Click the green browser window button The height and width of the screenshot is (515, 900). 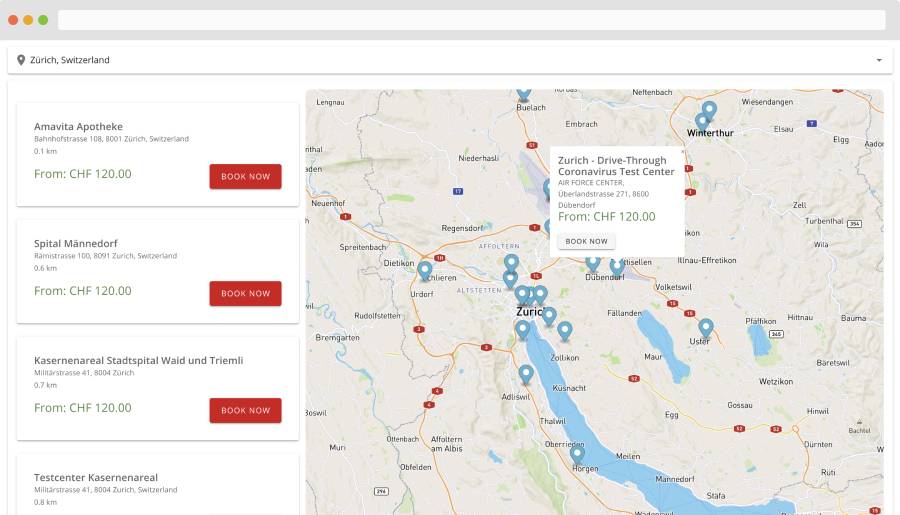pyautogui.click(x=43, y=20)
